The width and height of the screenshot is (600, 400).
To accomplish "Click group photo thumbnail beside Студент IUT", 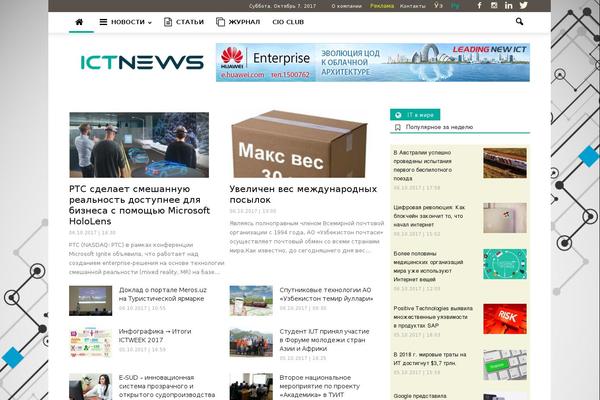I will pyautogui.click(x=251, y=342).
